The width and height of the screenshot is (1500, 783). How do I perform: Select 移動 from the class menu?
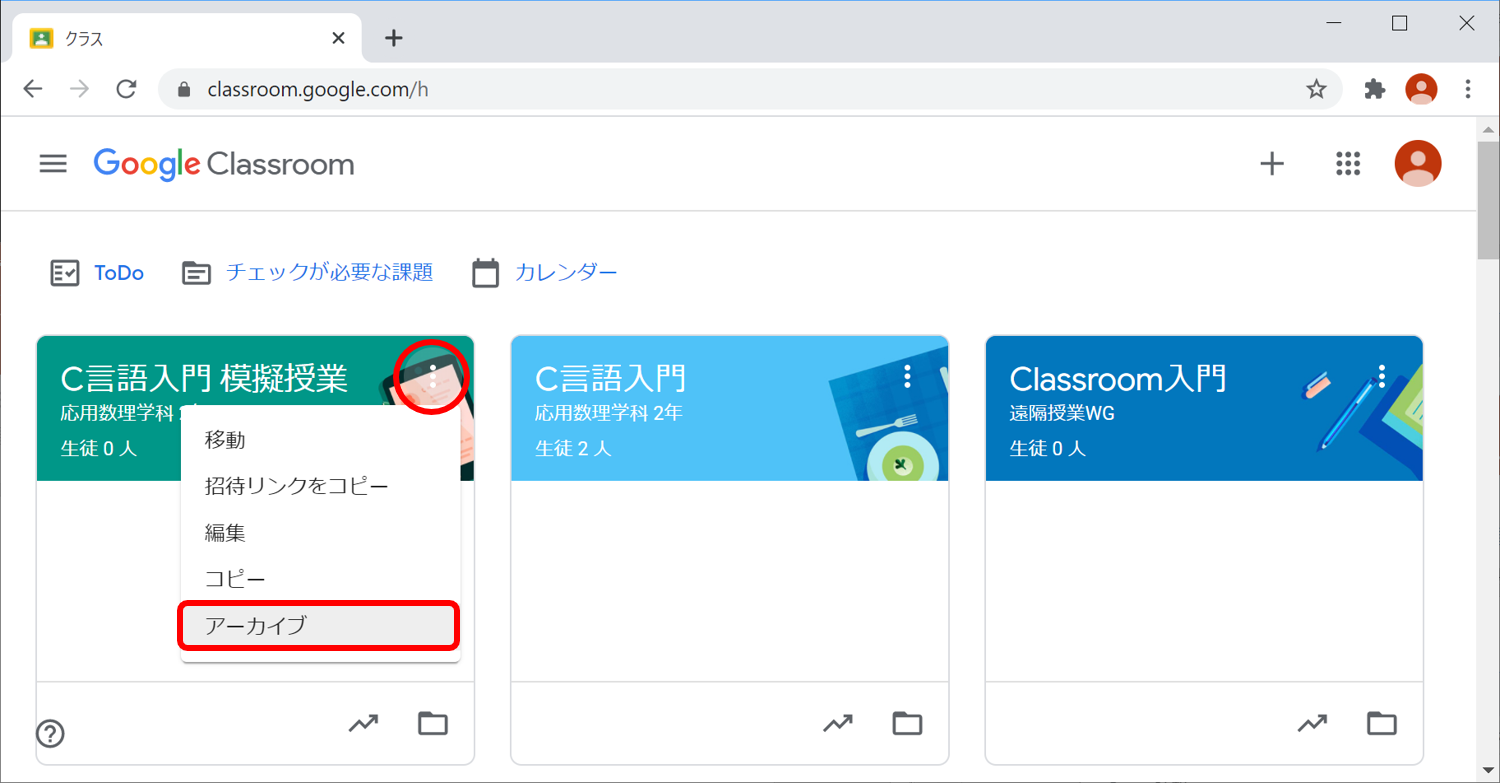coord(320,440)
